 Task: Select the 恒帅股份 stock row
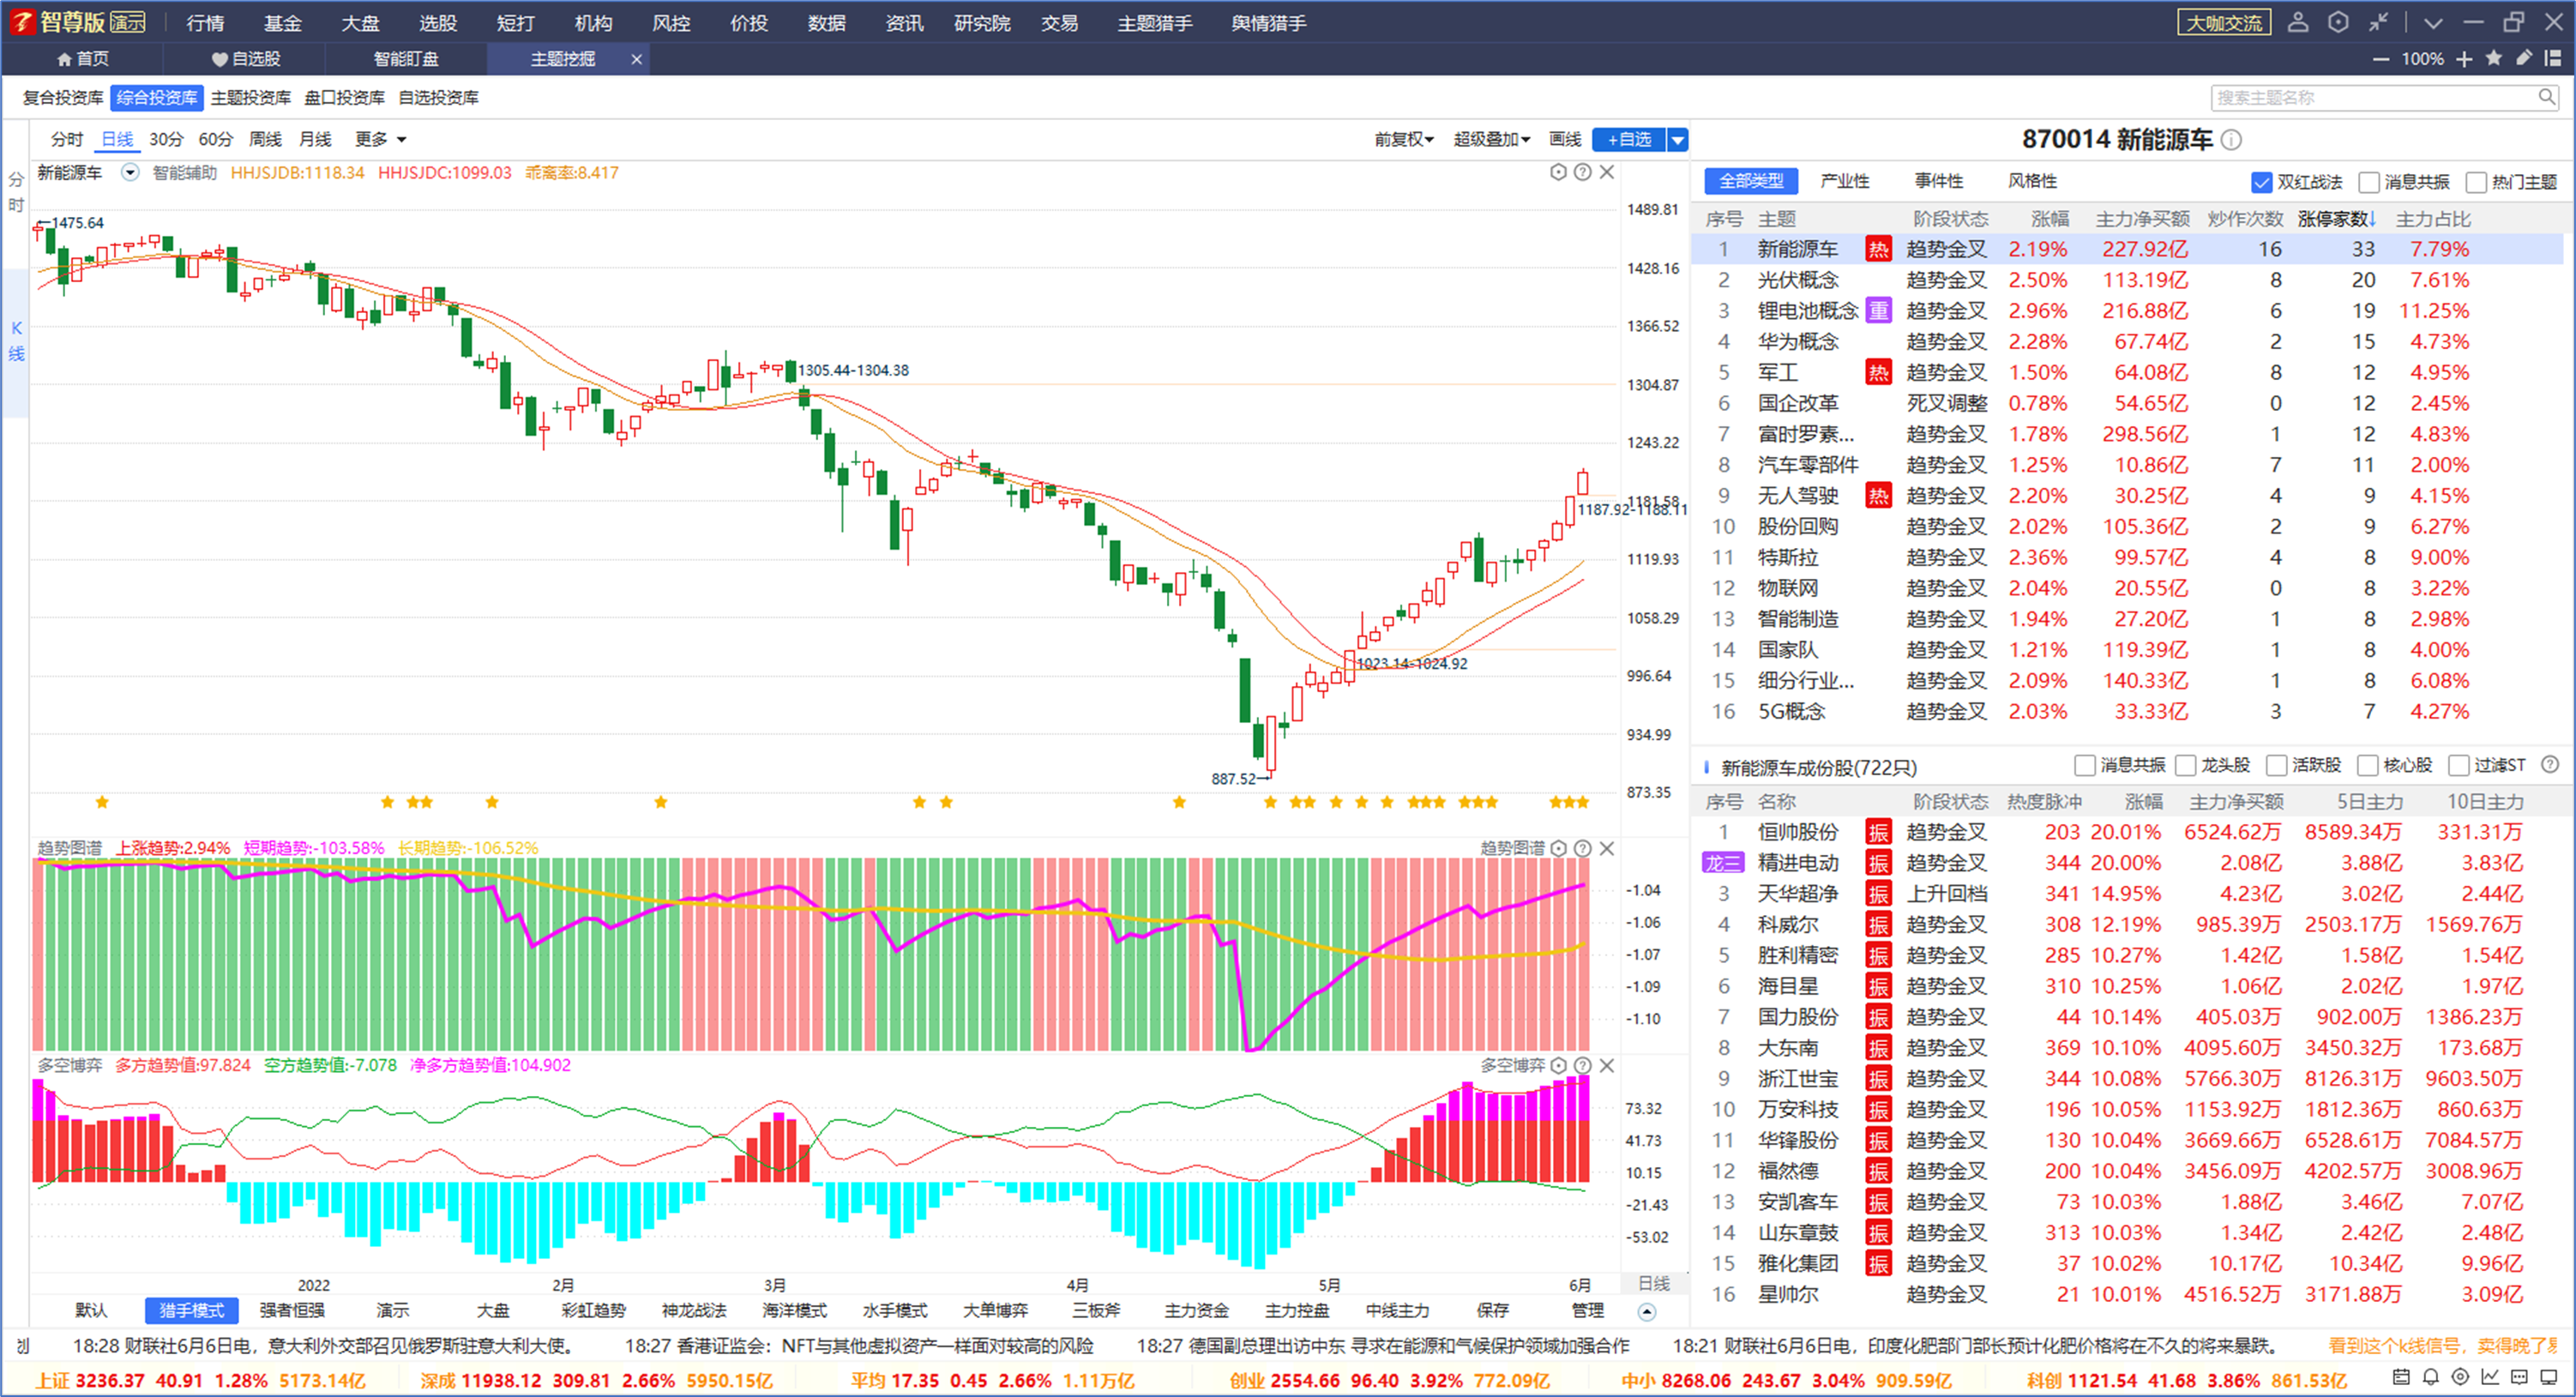point(2127,832)
